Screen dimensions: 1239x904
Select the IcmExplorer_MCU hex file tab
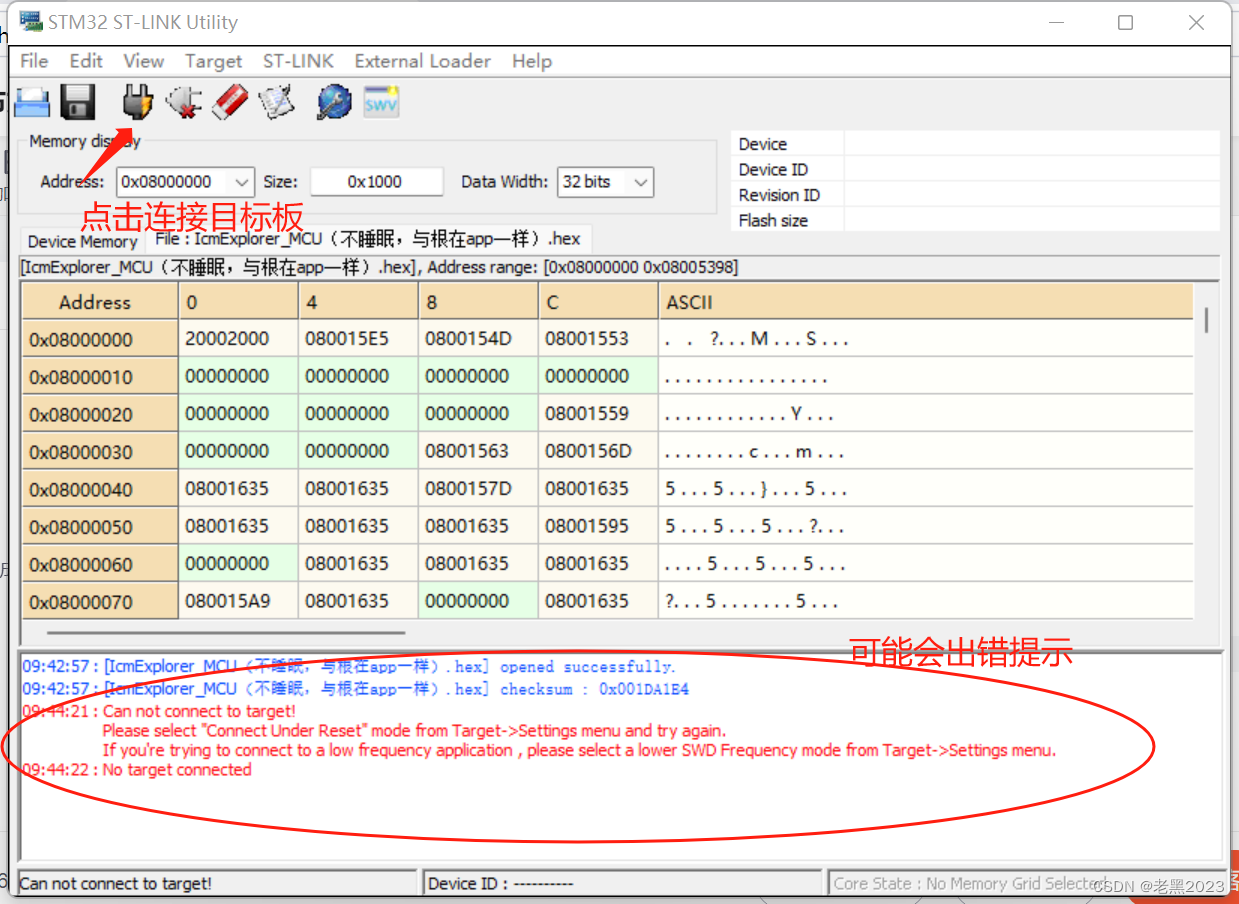click(x=368, y=239)
